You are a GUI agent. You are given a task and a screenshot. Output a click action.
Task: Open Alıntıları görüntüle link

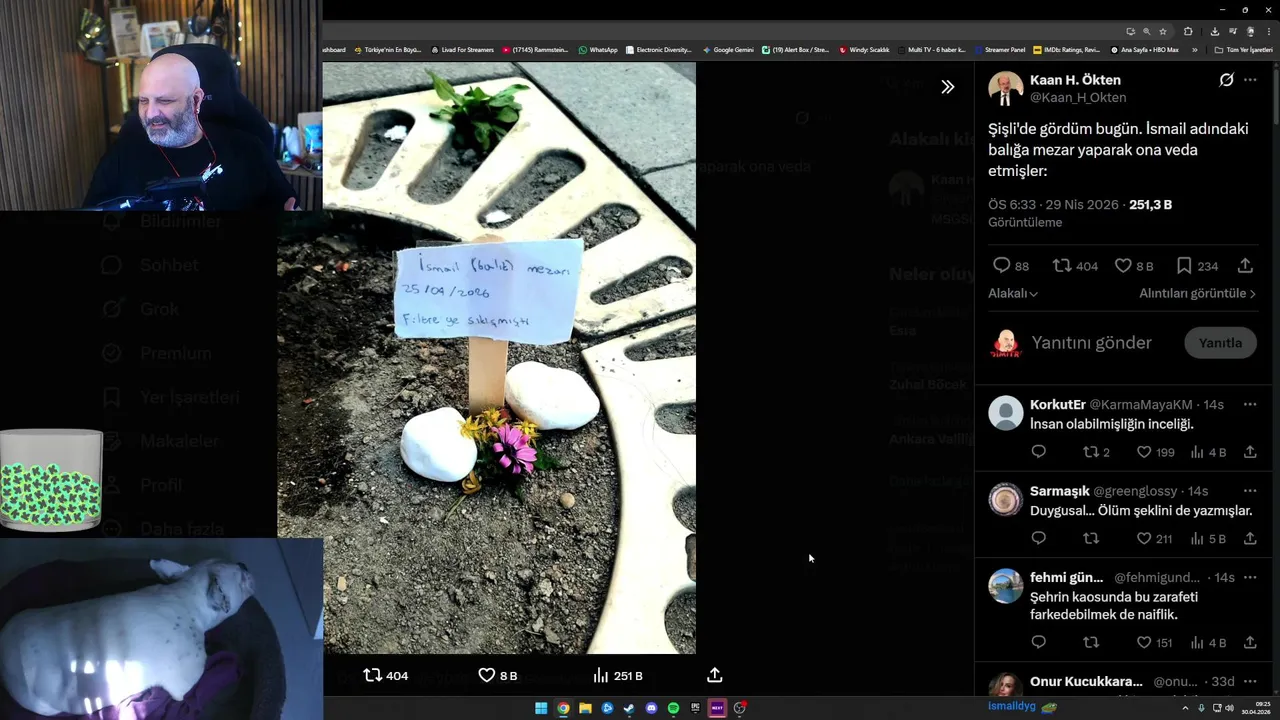[1197, 293]
